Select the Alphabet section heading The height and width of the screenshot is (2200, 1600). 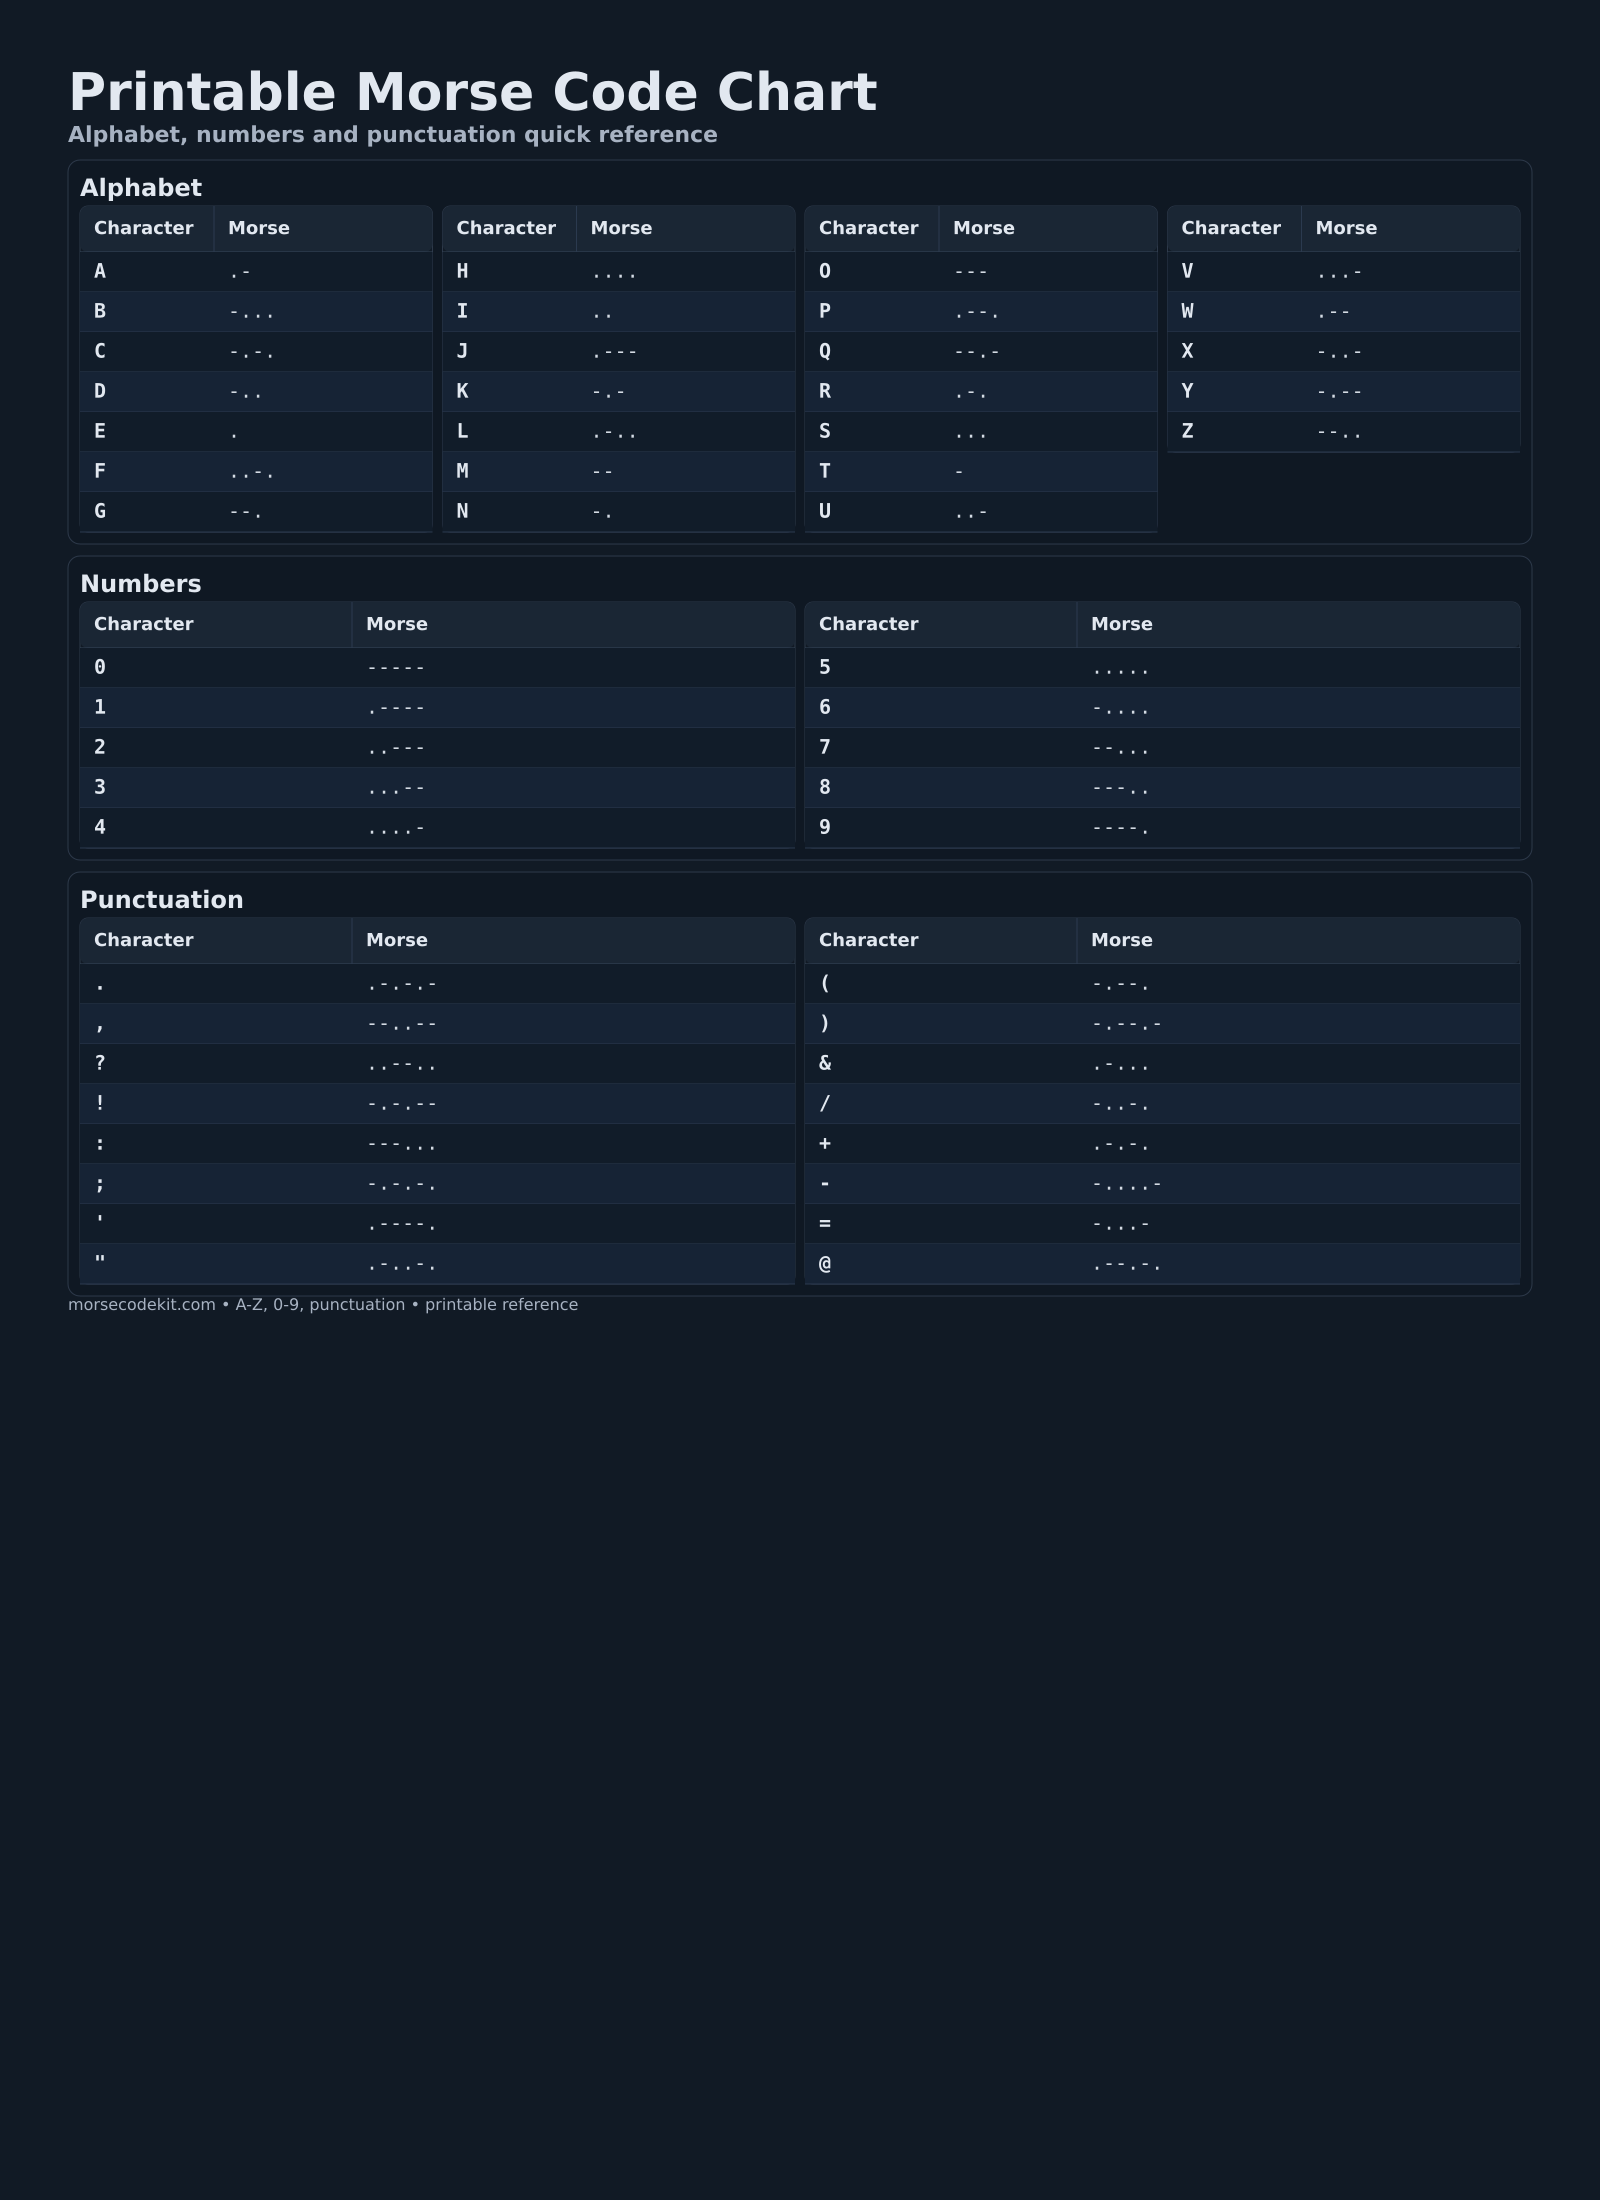[x=141, y=188]
